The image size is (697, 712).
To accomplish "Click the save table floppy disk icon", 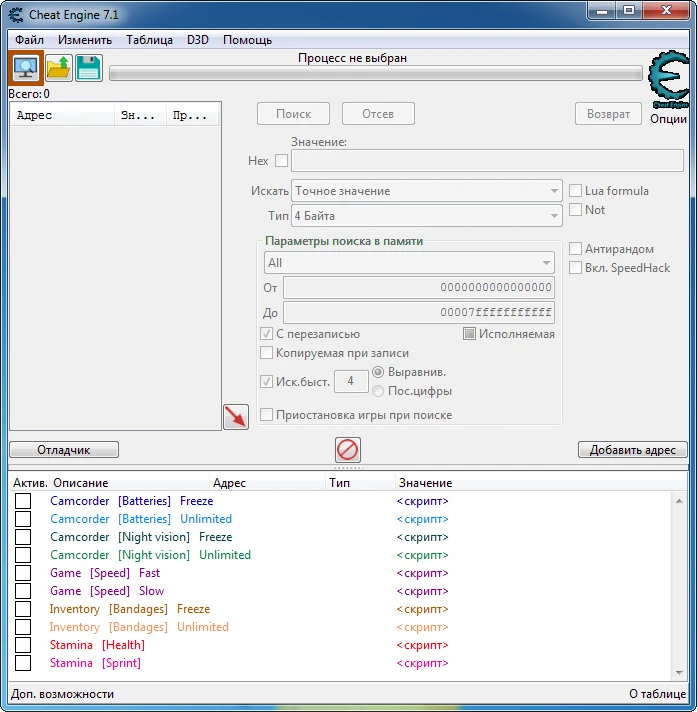I will click(x=89, y=68).
